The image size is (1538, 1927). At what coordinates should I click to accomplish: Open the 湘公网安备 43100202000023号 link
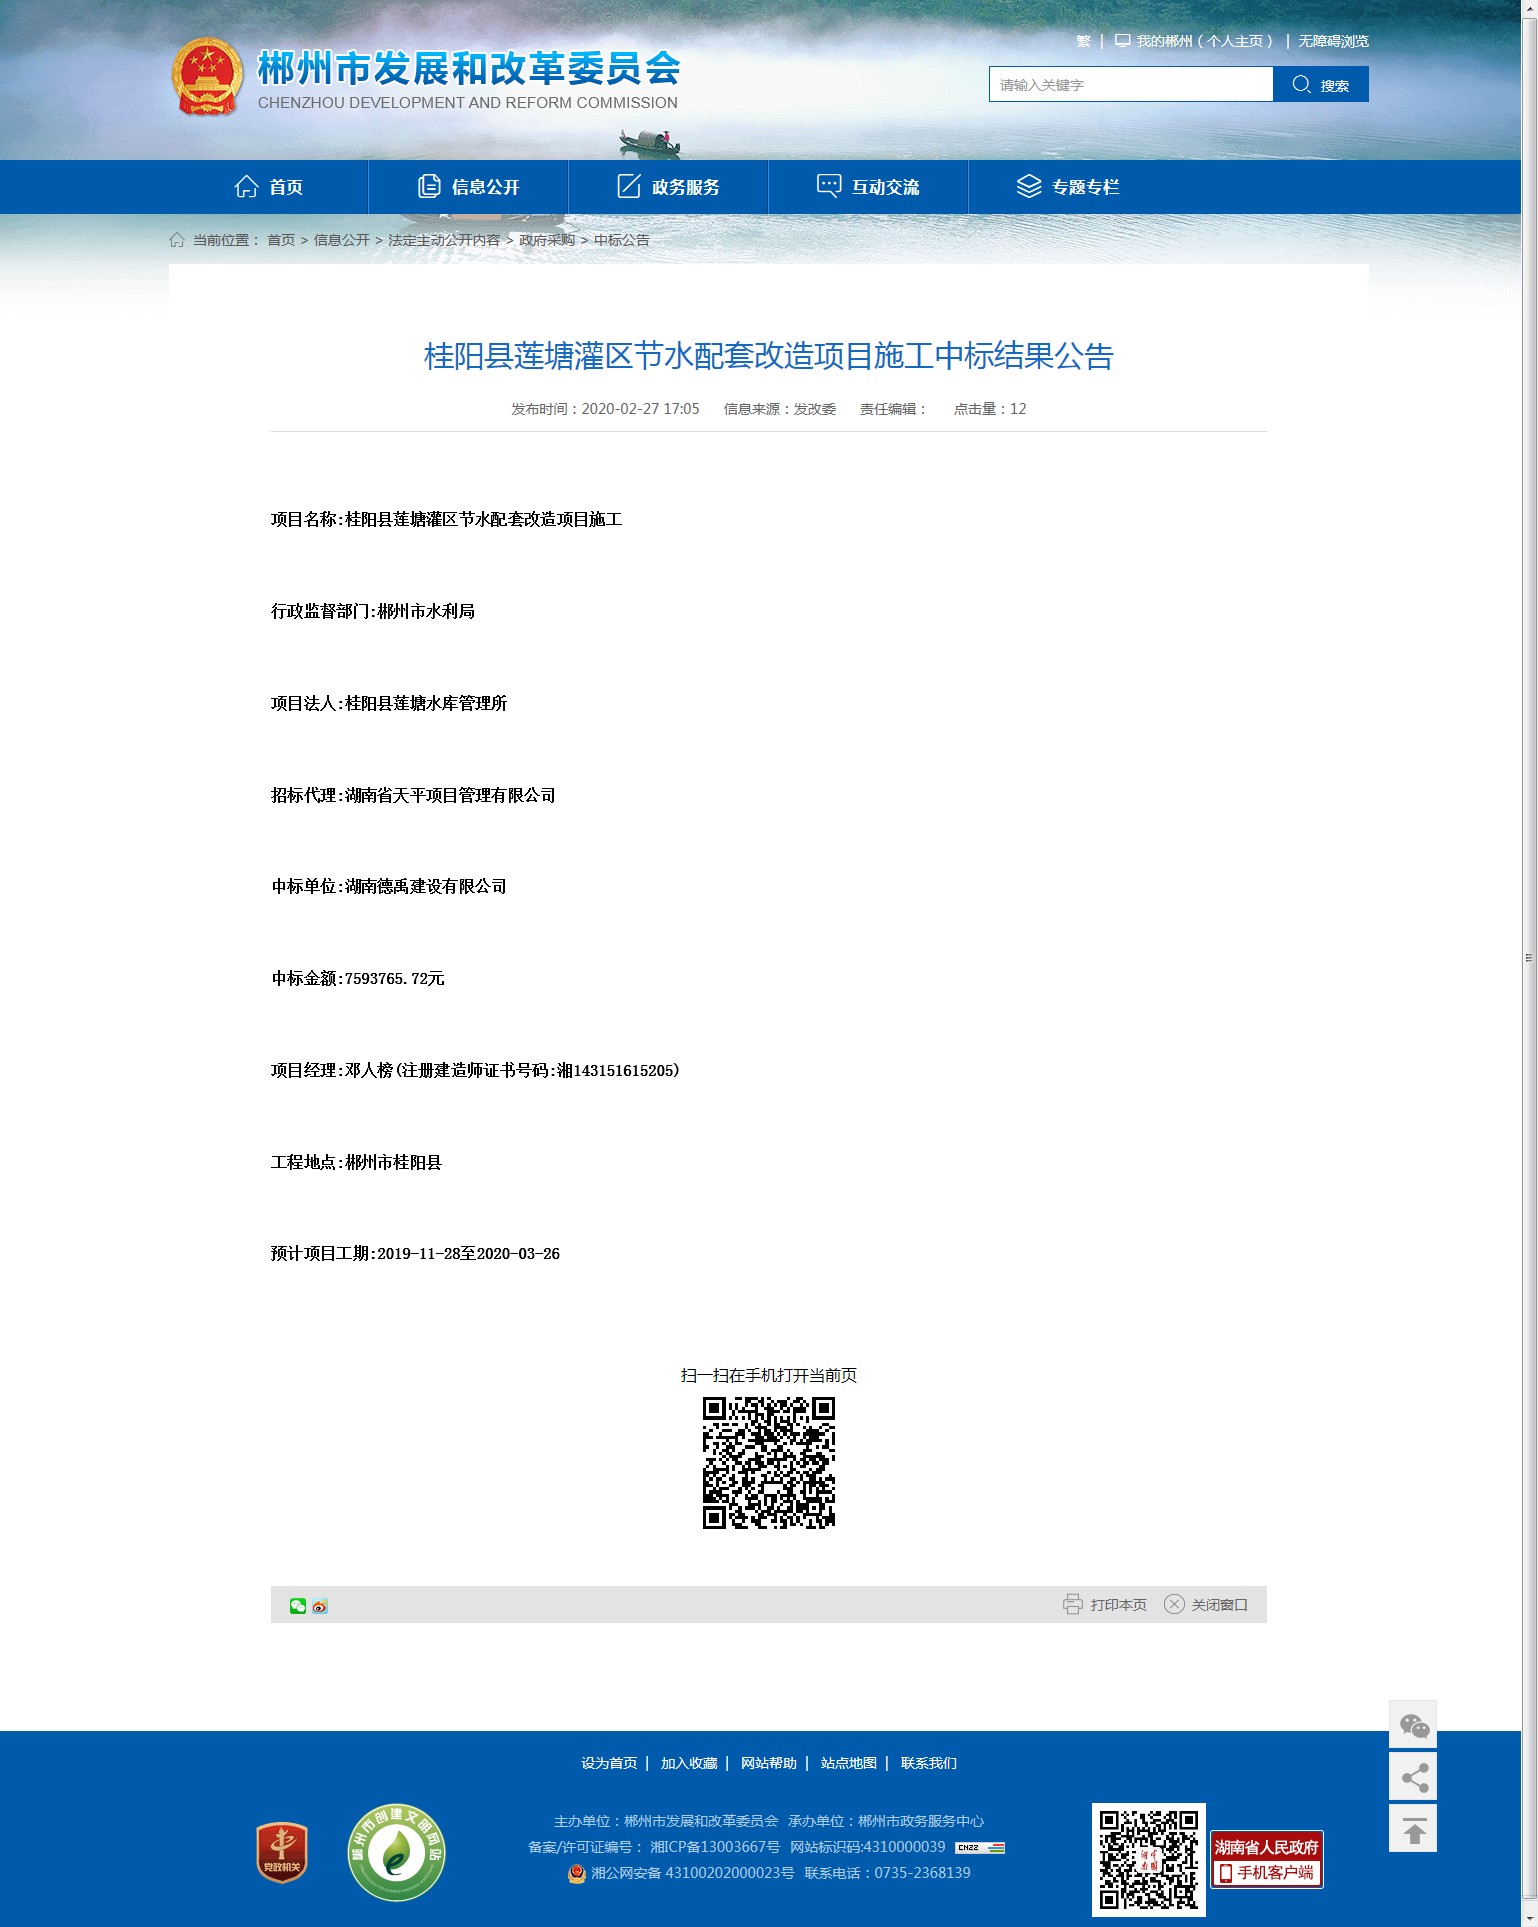[693, 1873]
